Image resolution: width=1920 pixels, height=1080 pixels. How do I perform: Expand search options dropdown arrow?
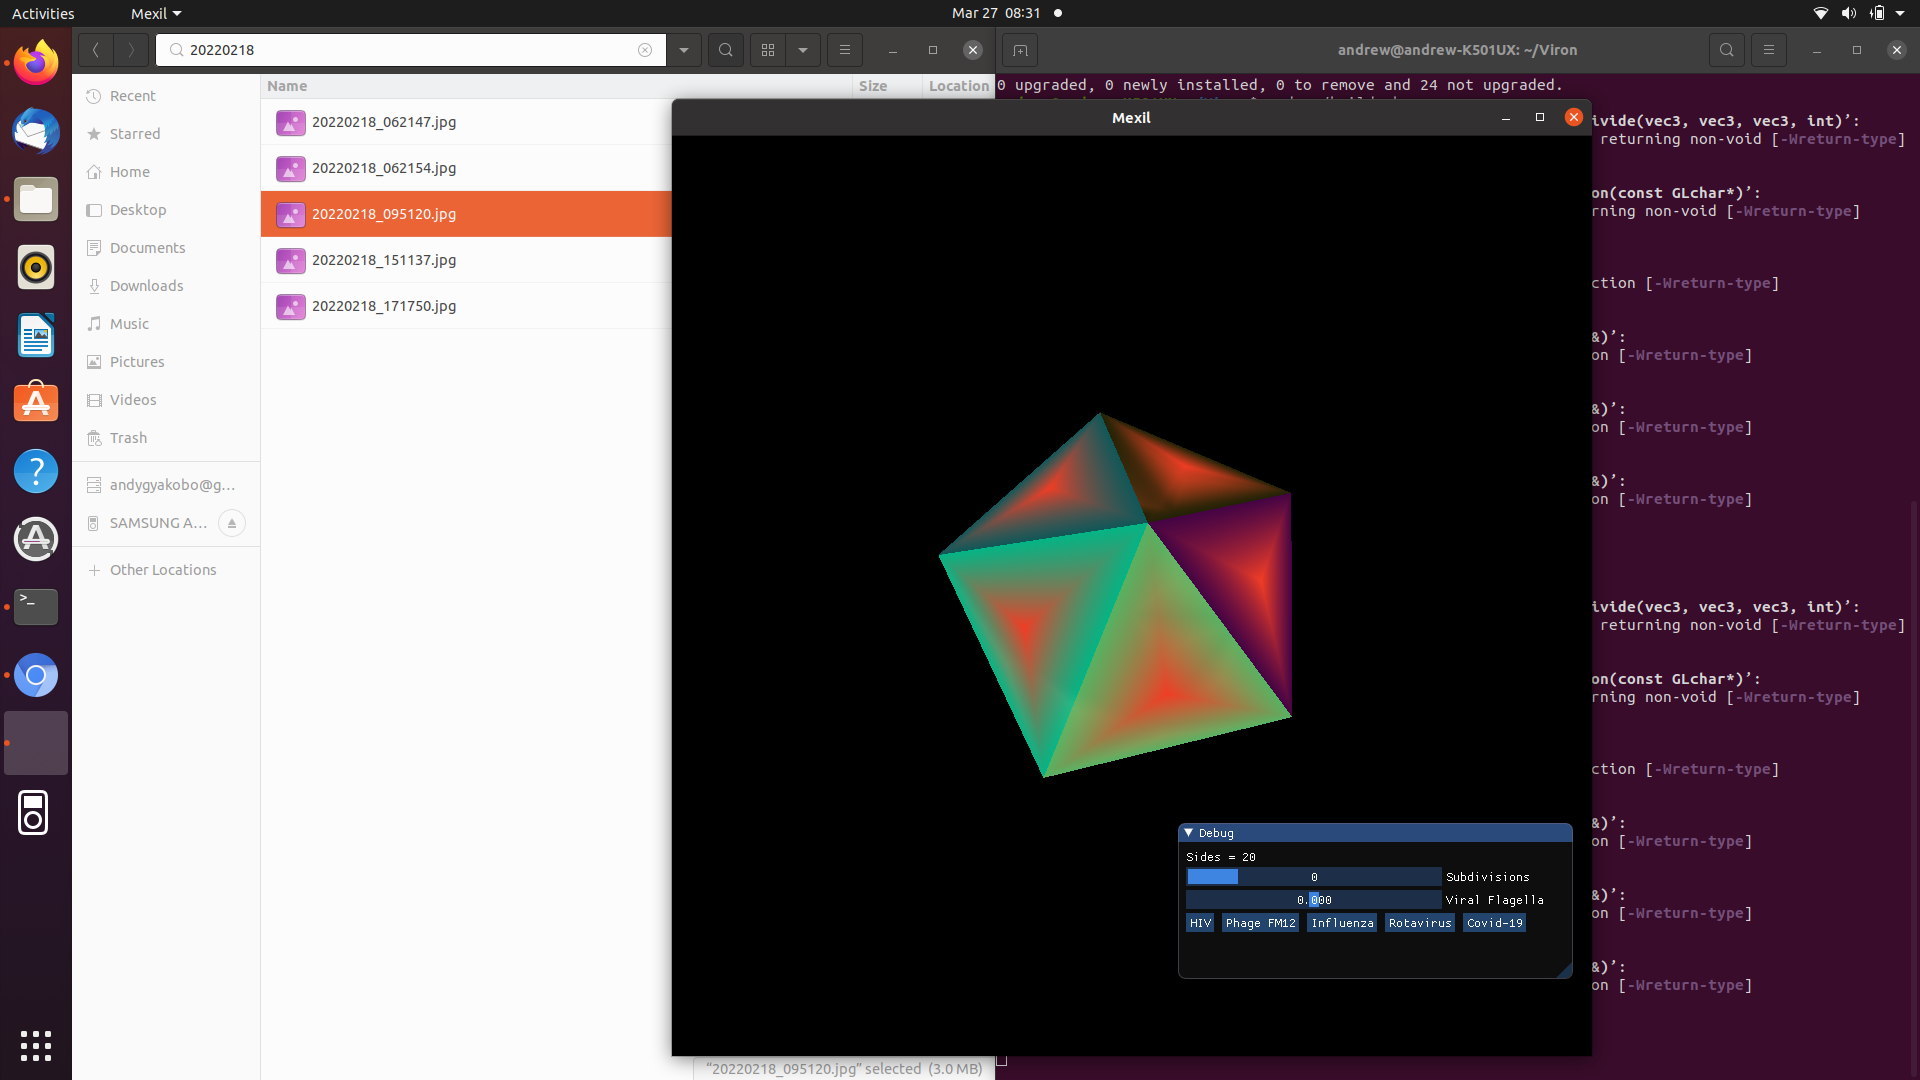(x=684, y=50)
